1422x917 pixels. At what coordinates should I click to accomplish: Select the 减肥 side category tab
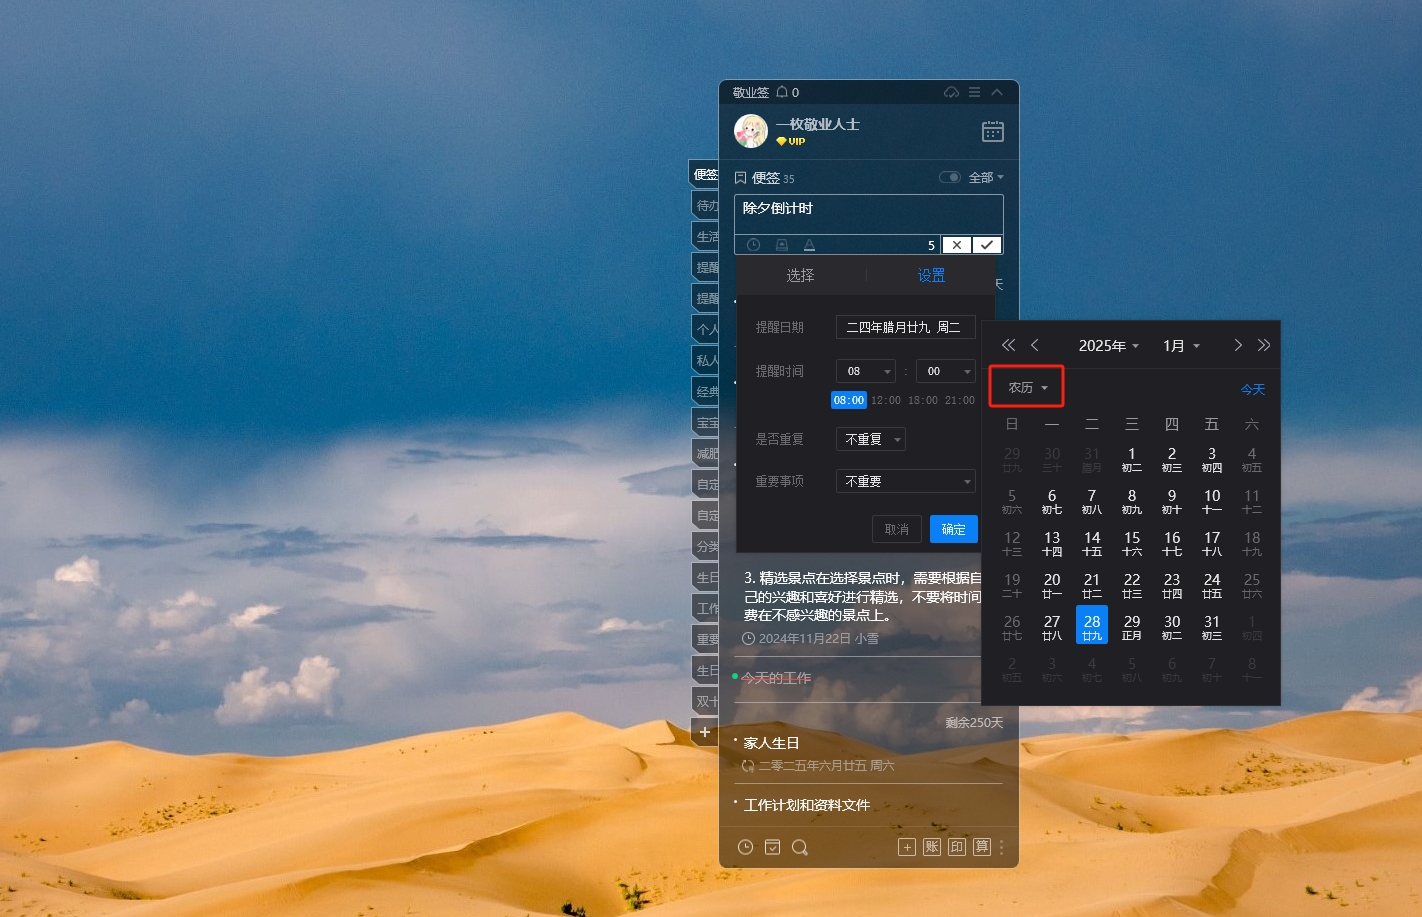click(x=705, y=453)
